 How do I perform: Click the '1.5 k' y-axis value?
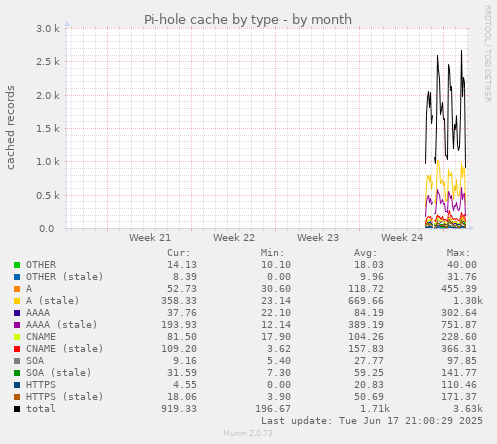48,129
